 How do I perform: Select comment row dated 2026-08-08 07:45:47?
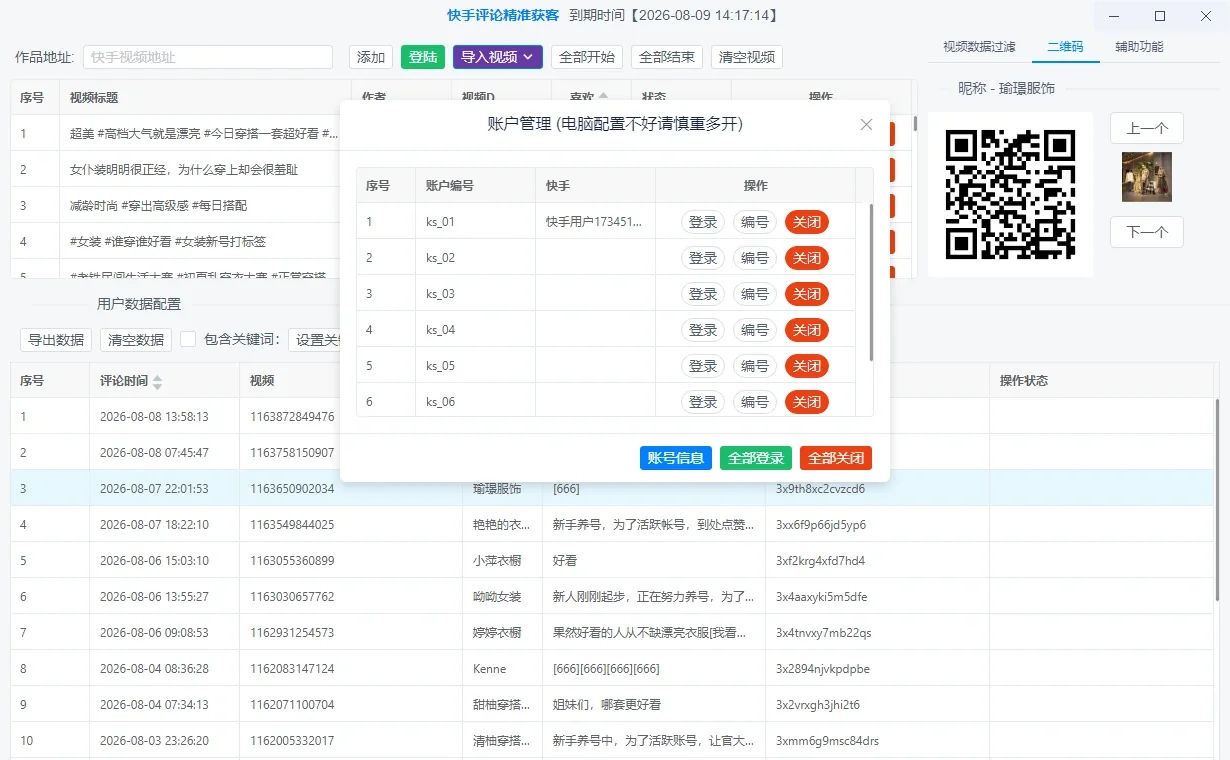(612, 452)
